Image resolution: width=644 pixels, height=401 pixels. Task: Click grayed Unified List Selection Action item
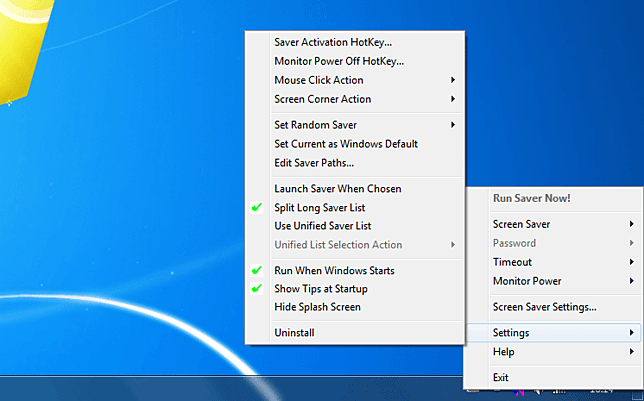(x=355, y=244)
